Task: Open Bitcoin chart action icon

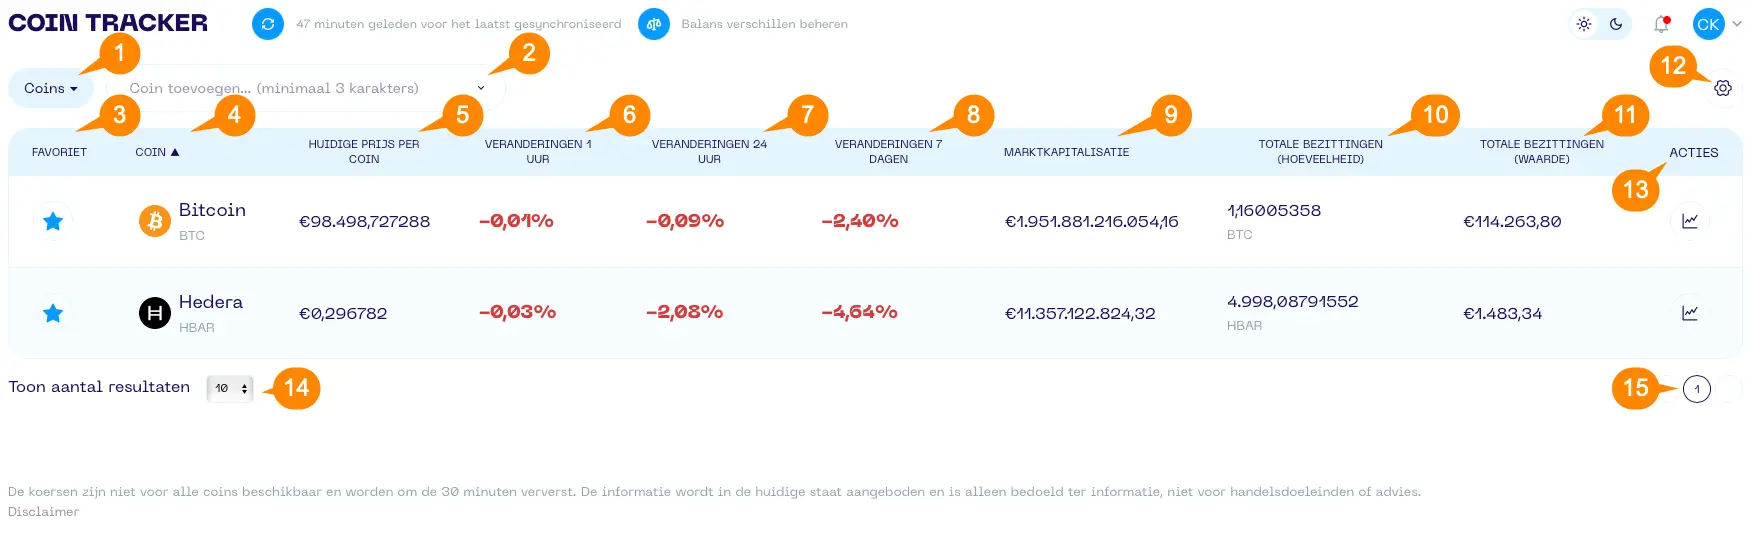Action: pos(1690,221)
